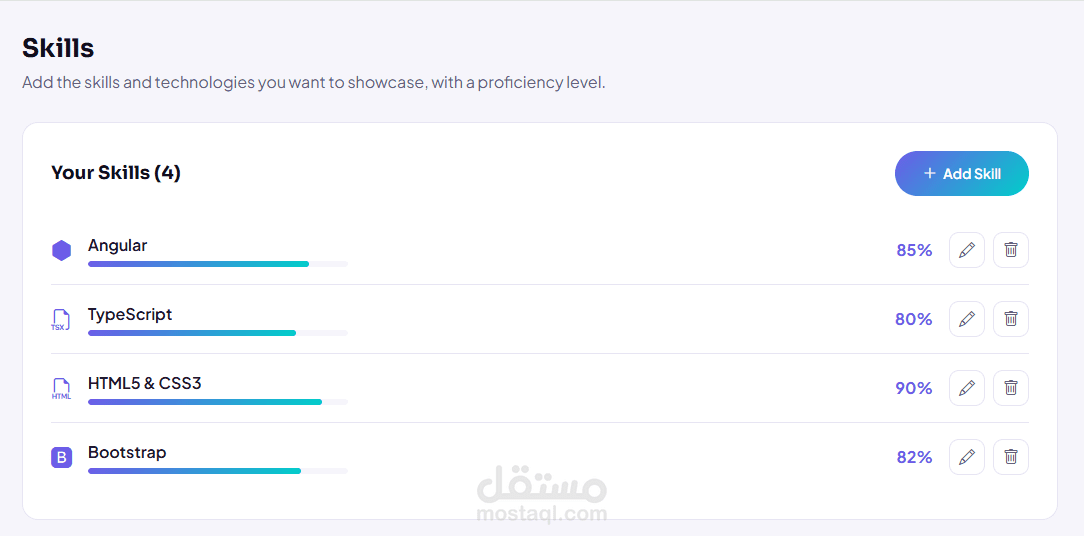Remove the HTML5 & CSS3 skill
The image size is (1084, 536).
(1011, 388)
